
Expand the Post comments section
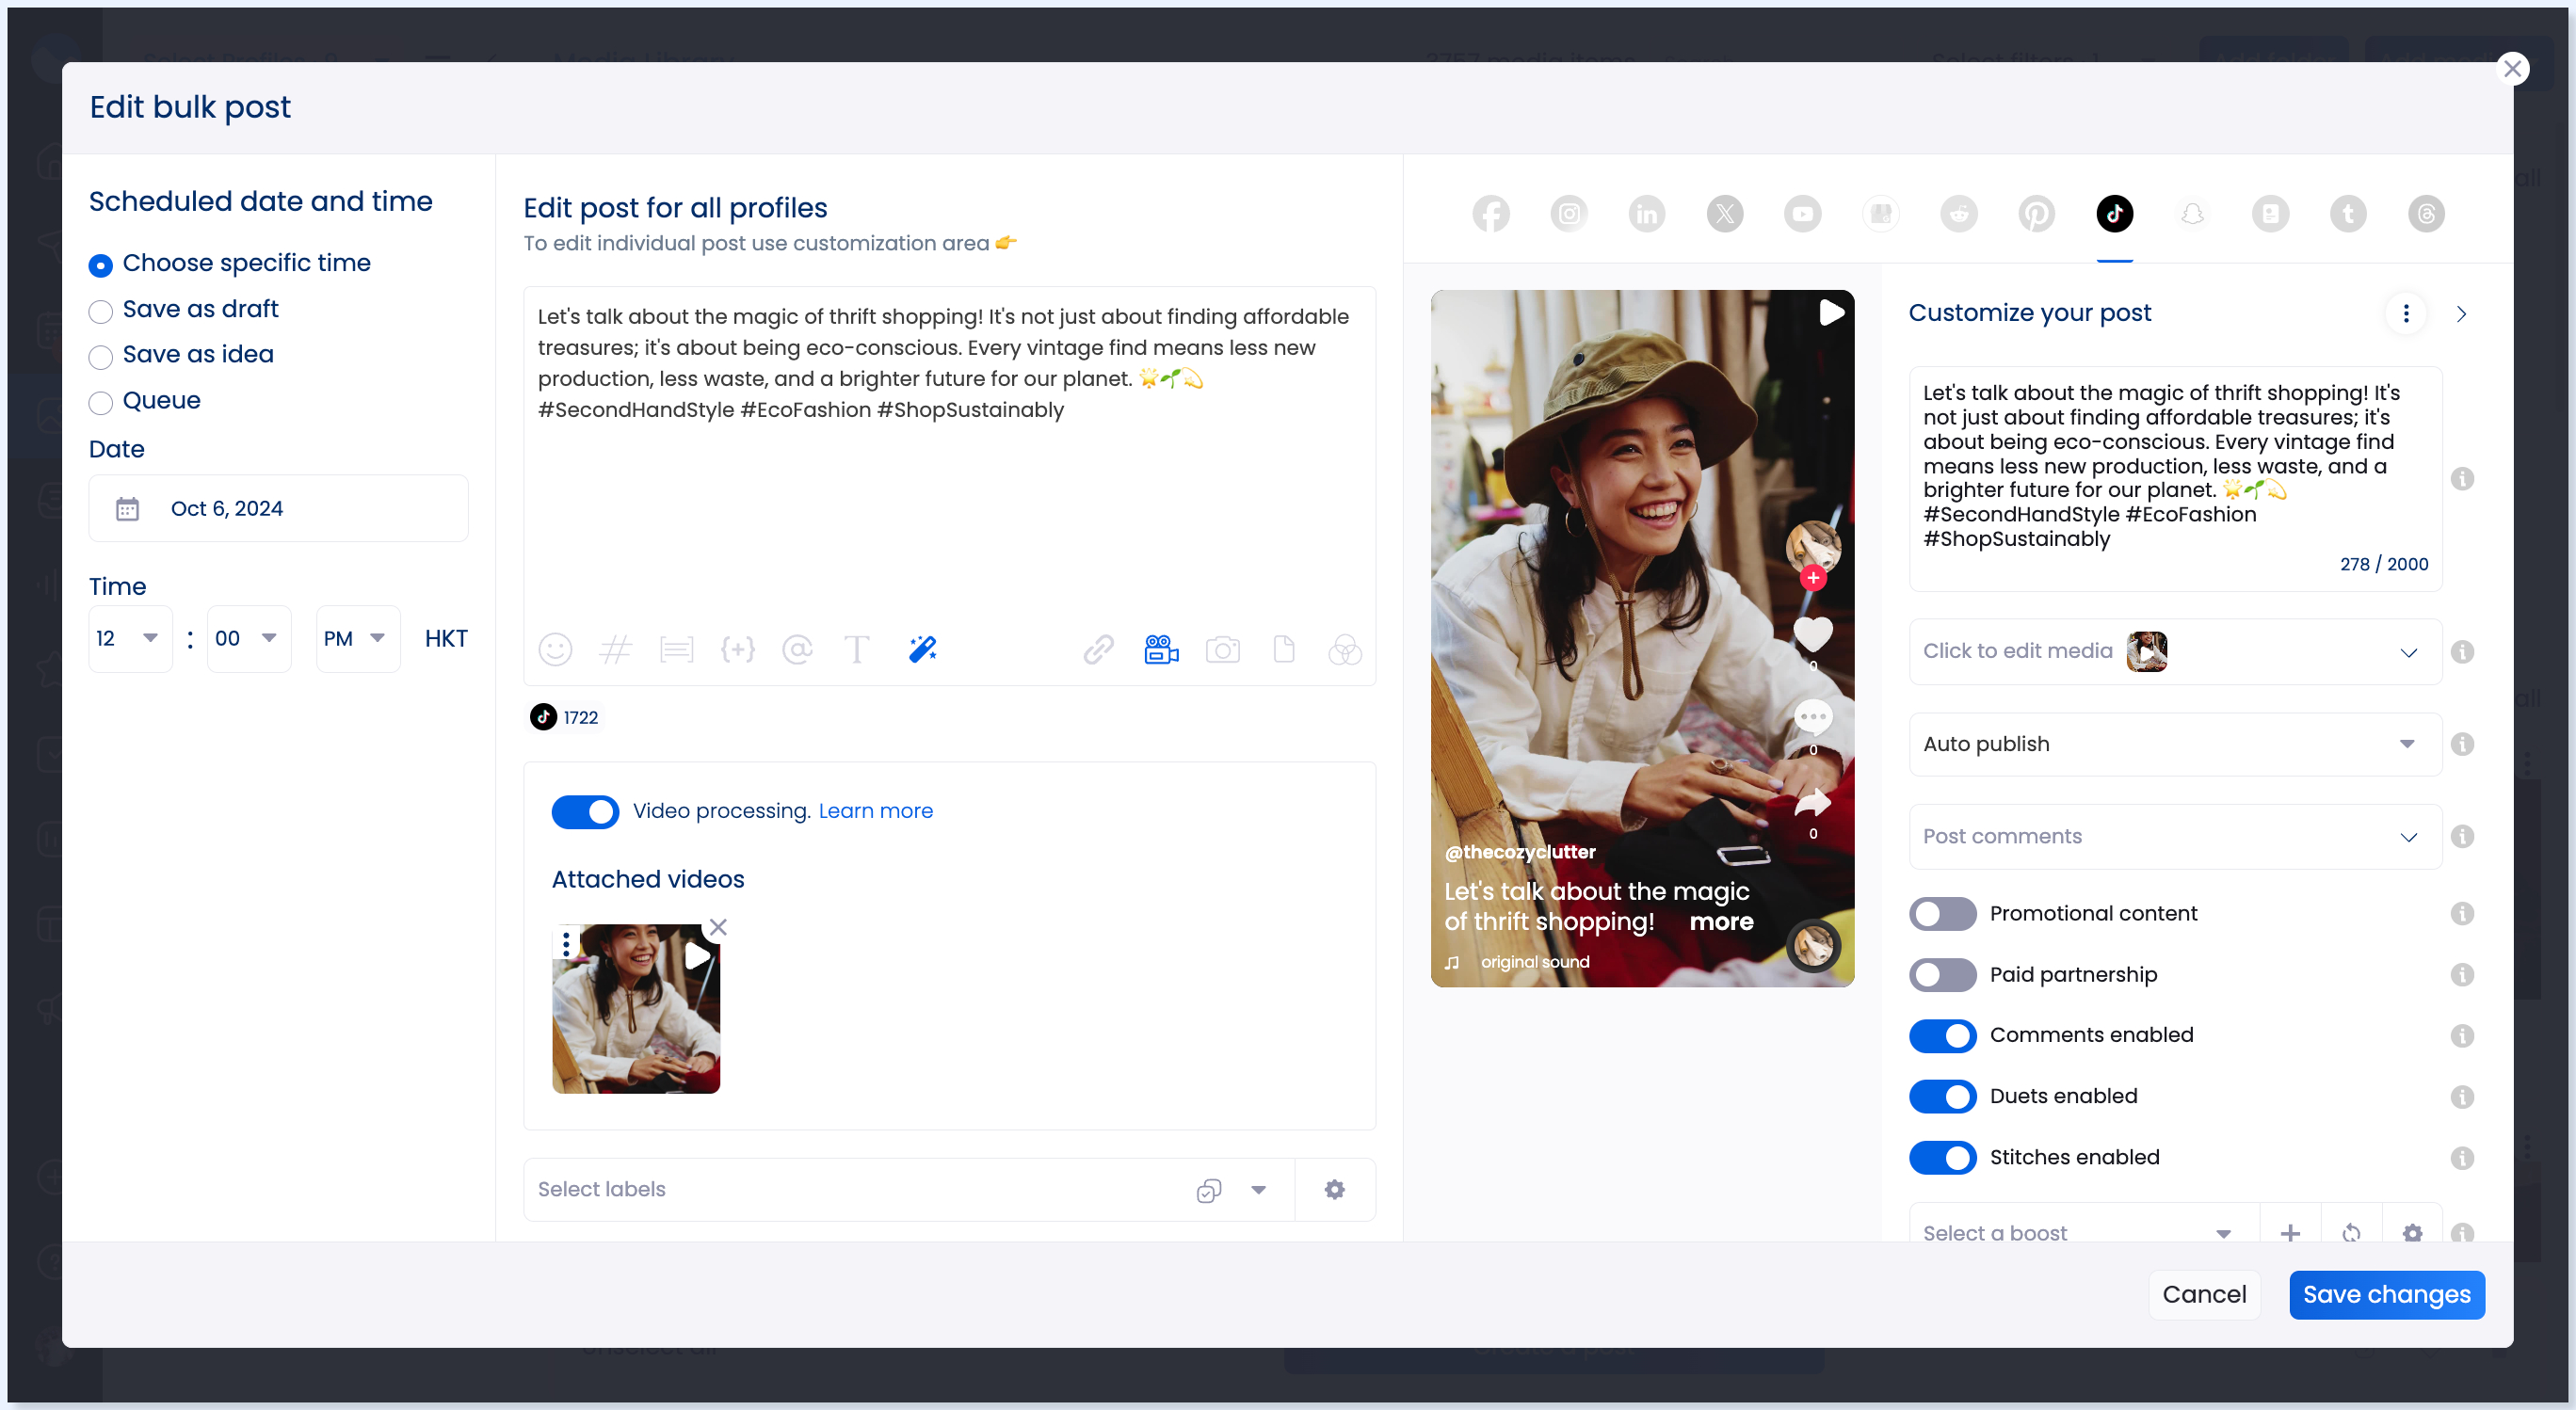click(2174, 836)
